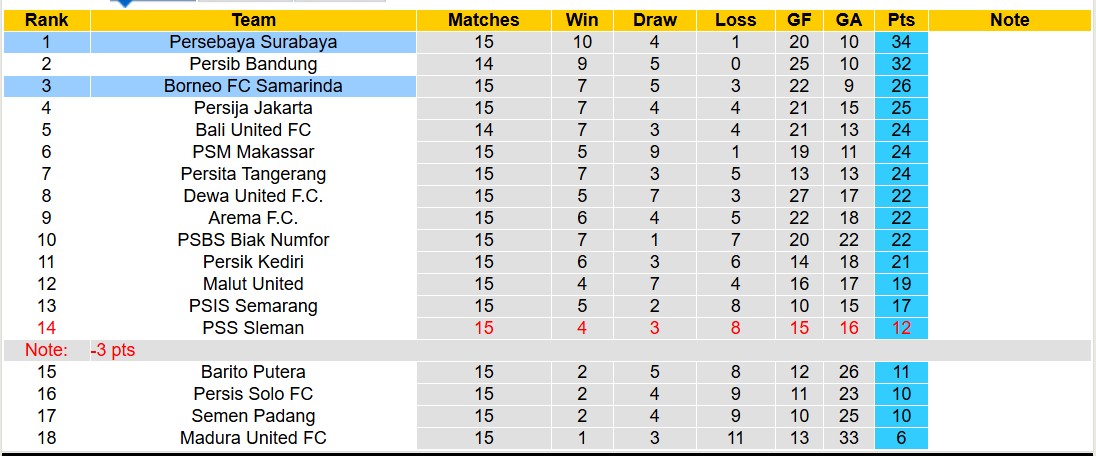Click the Rank column header
This screenshot has height=456, width=1096.
[x=45, y=20]
